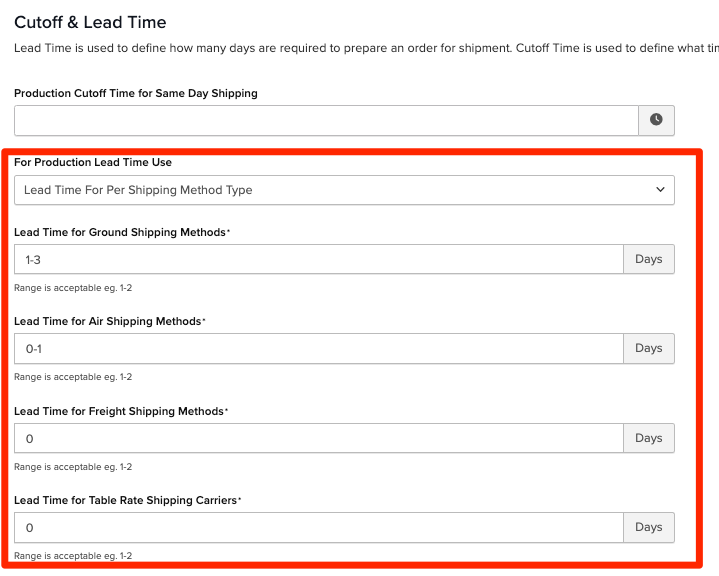Screen dimensions: 719x576
Task: Click the clock icon beside the cutoff time field
Action: [656, 120]
